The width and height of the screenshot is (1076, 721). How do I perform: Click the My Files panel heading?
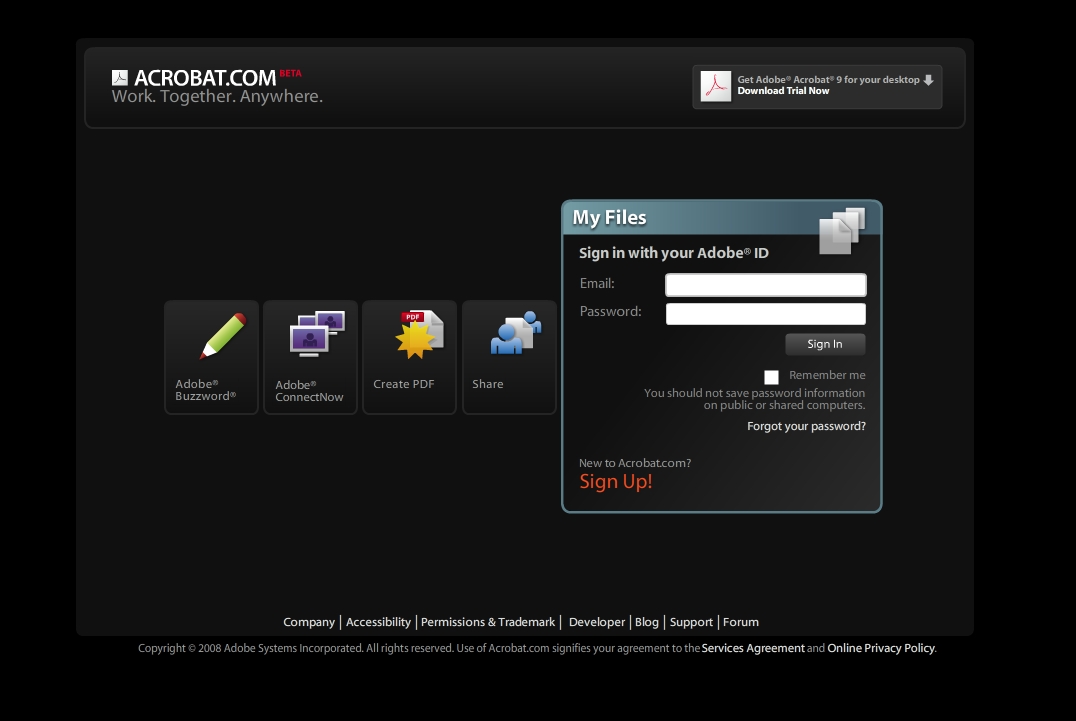pos(609,217)
